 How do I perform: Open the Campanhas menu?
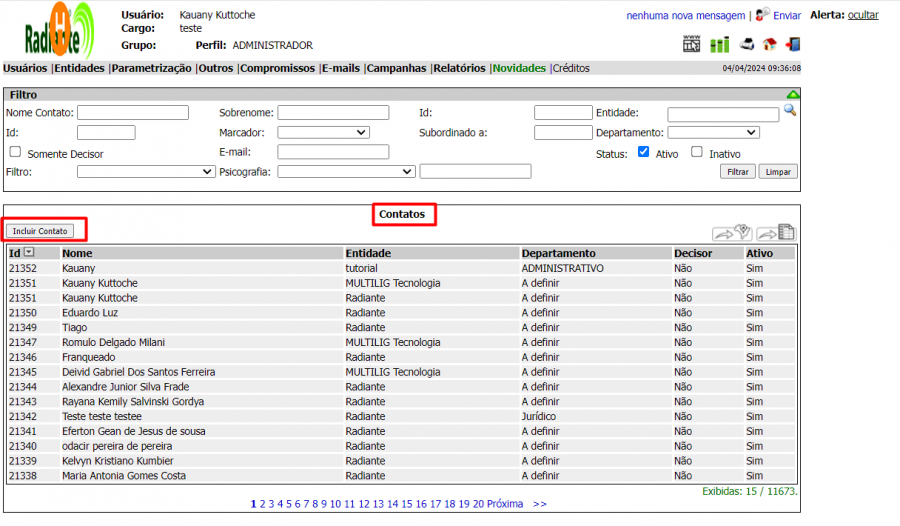[396, 69]
